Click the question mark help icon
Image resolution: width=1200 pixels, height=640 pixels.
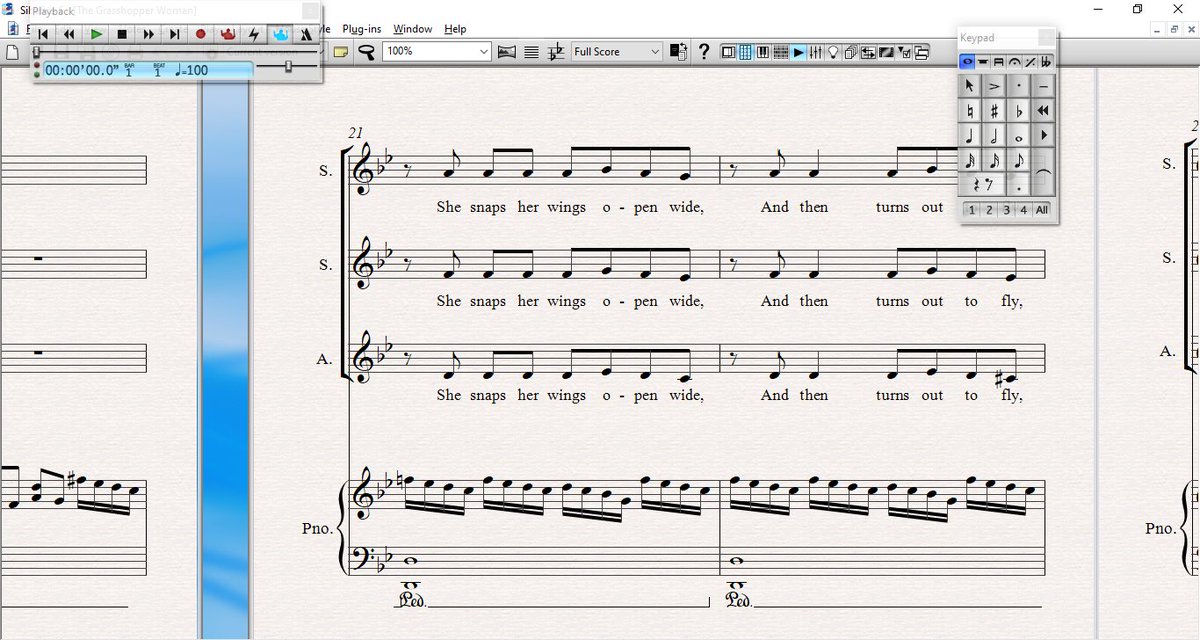click(704, 52)
